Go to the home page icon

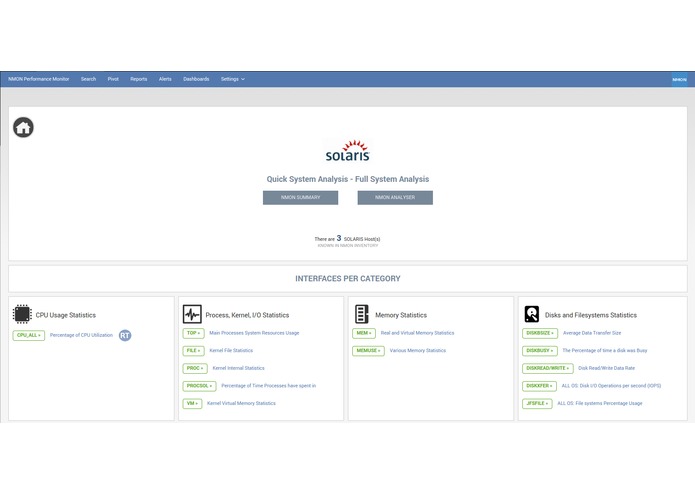pos(23,128)
